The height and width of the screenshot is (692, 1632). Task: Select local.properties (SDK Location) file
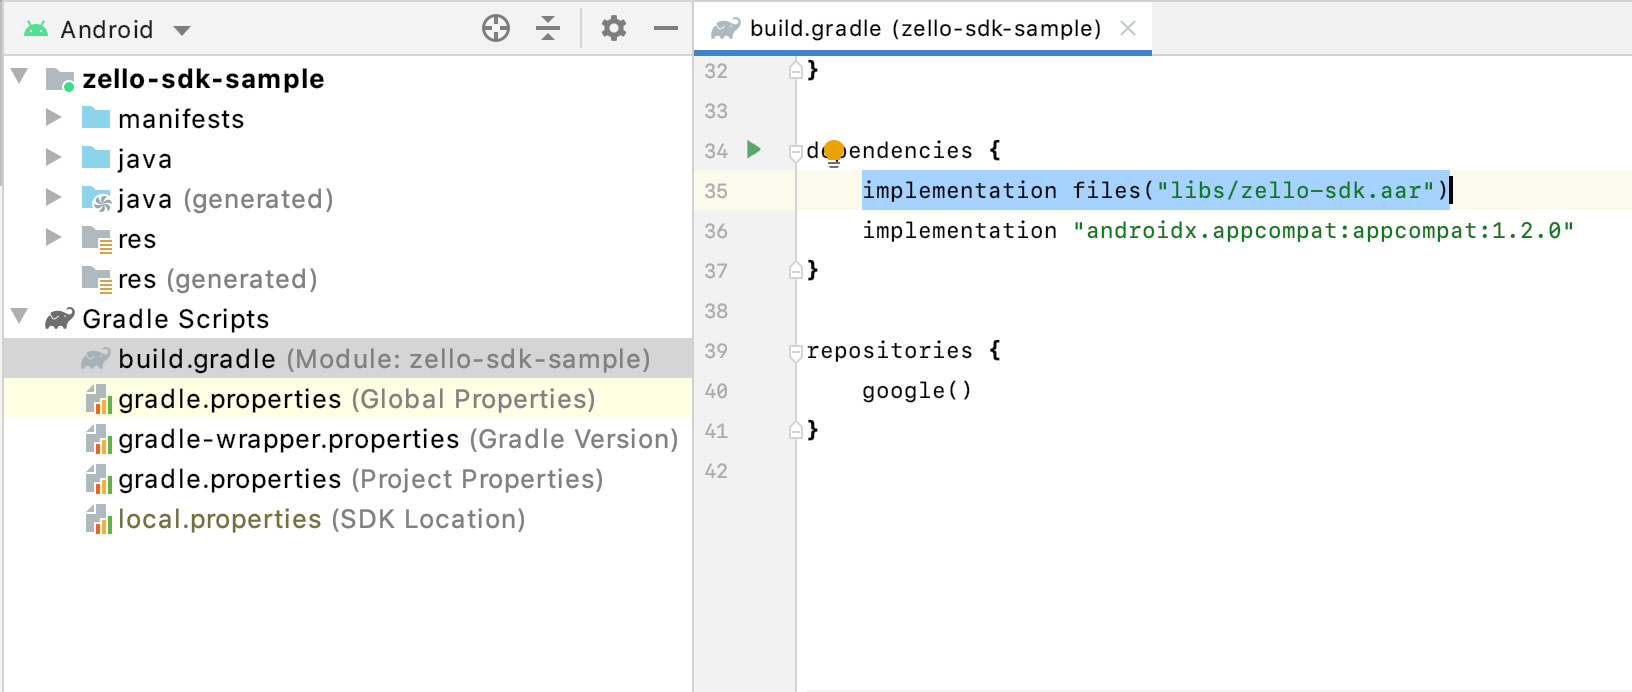(220, 519)
